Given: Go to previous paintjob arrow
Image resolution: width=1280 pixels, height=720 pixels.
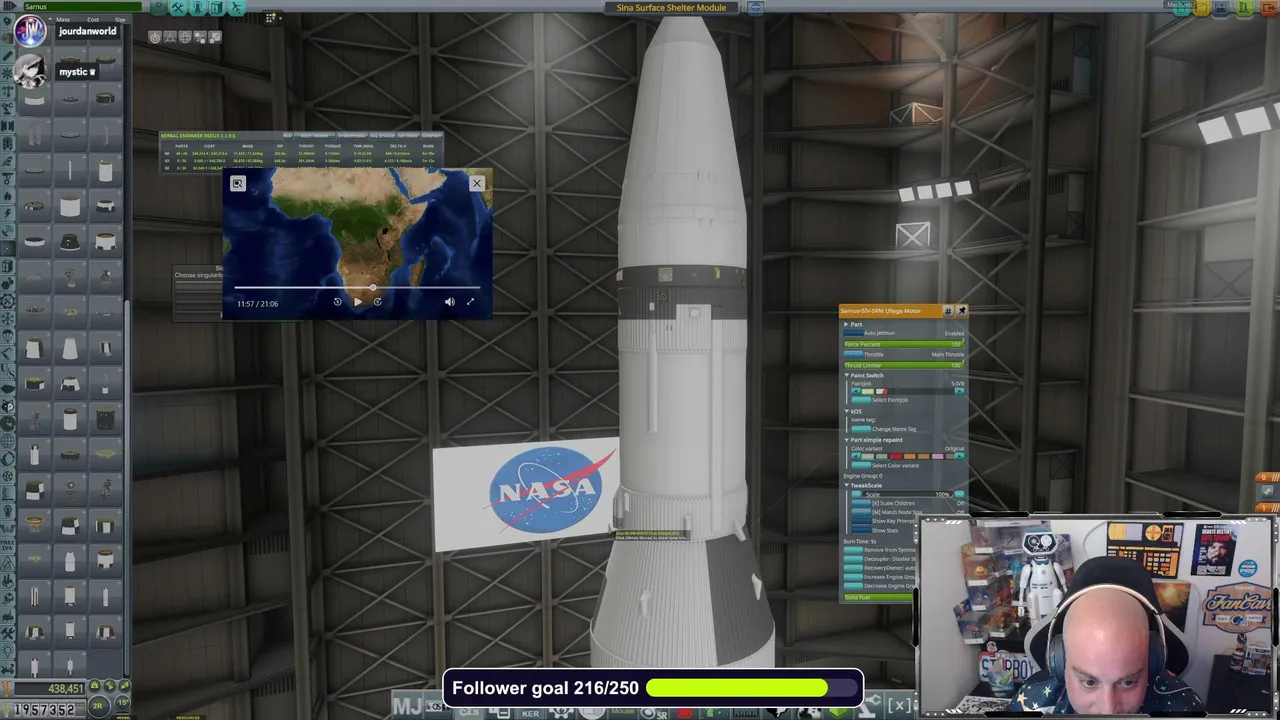Looking at the screenshot, I should point(855,391).
